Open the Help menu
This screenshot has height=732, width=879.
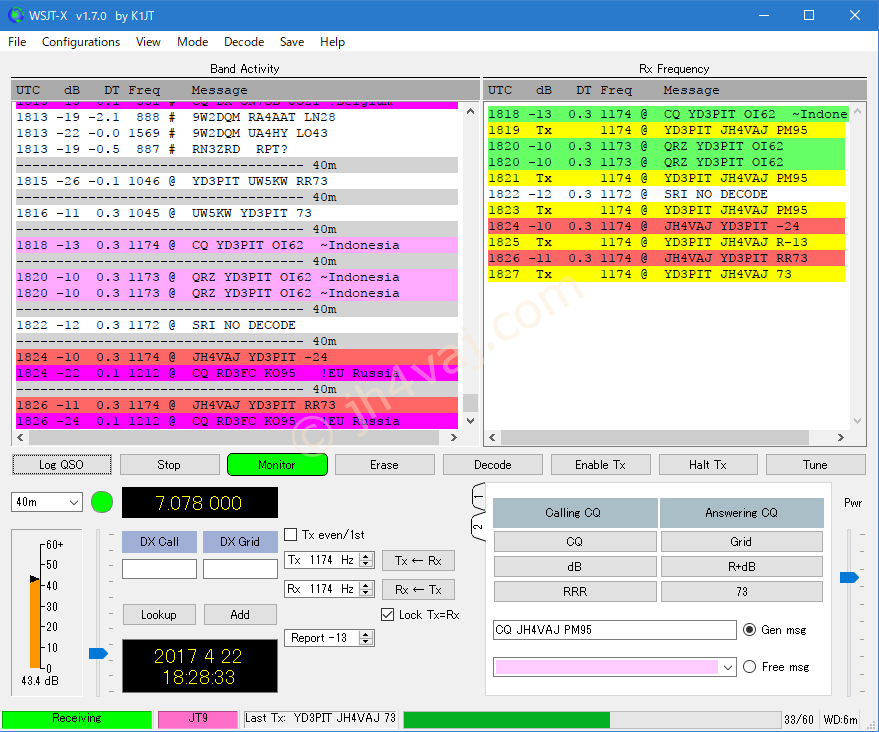pyautogui.click(x=332, y=42)
